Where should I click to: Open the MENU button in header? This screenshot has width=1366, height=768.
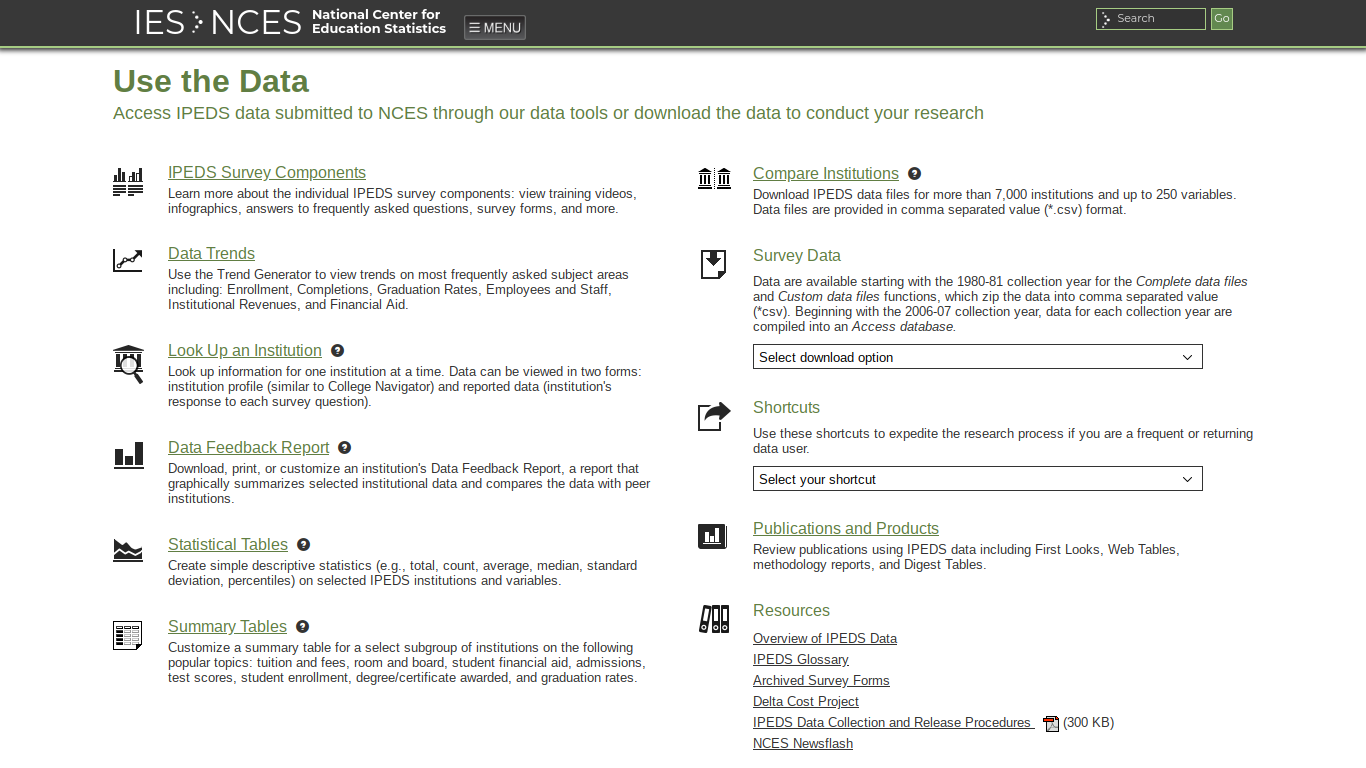pos(495,28)
